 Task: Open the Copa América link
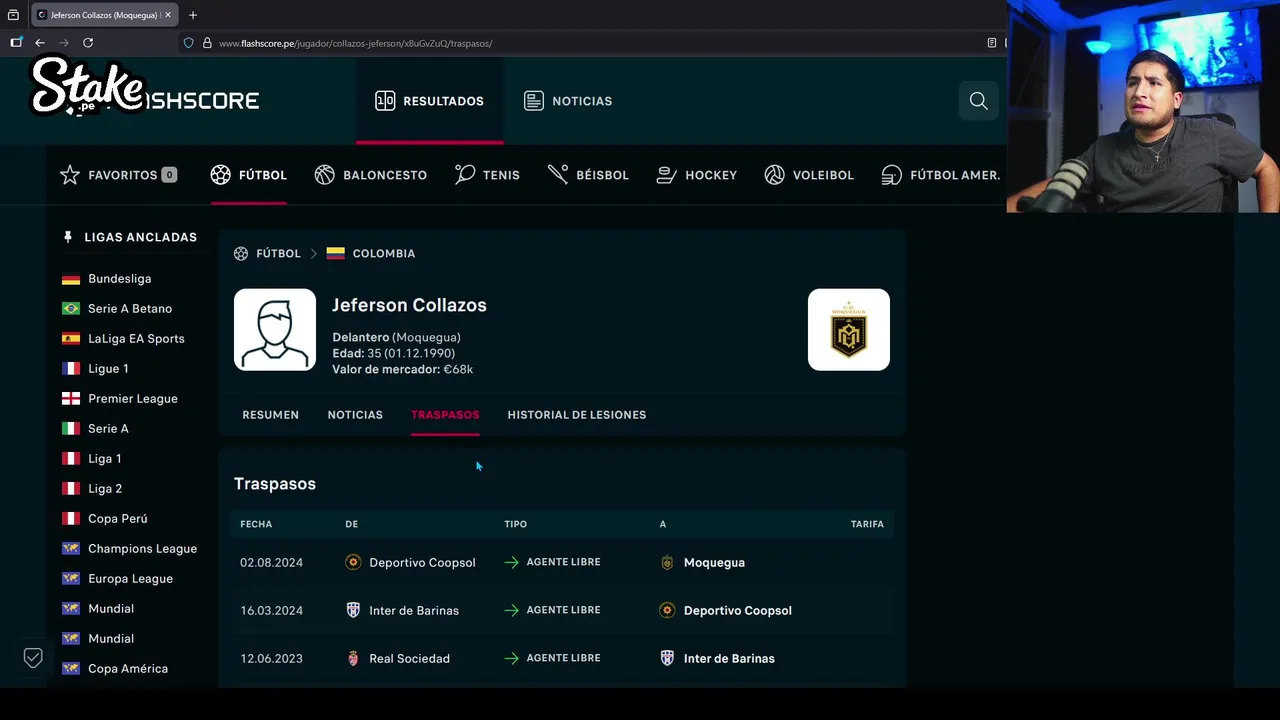128,669
